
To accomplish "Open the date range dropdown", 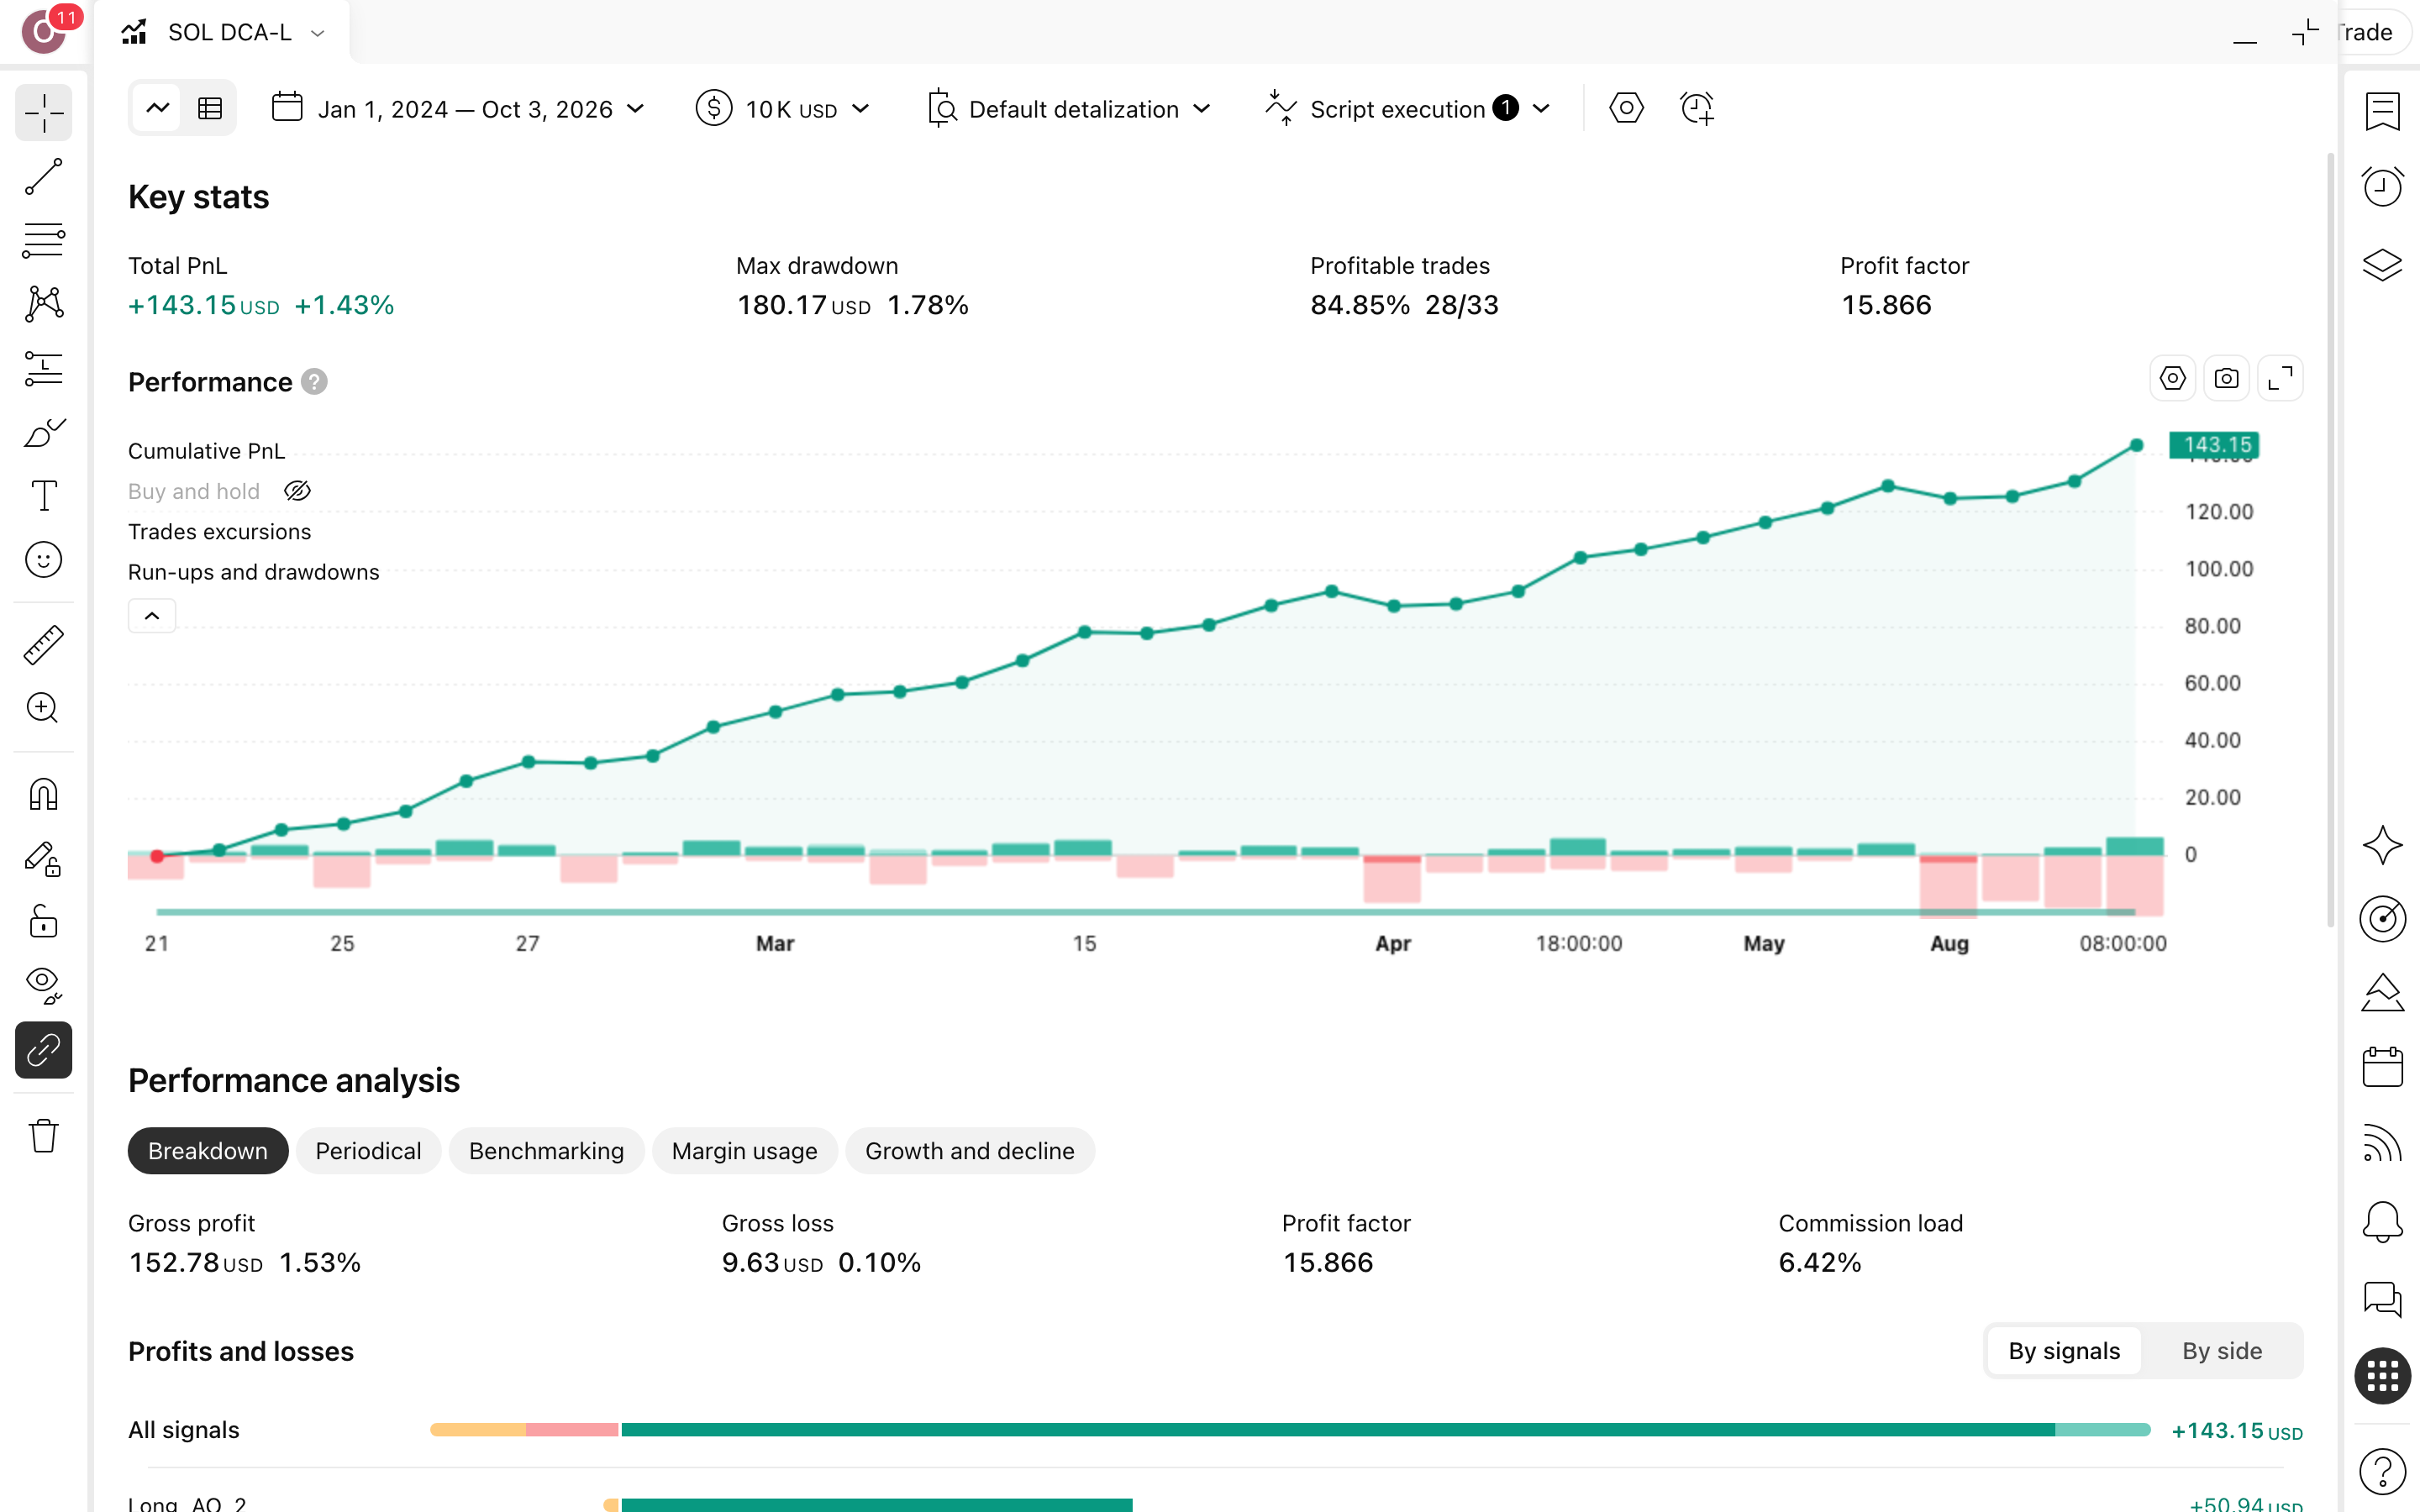I will [x=459, y=108].
